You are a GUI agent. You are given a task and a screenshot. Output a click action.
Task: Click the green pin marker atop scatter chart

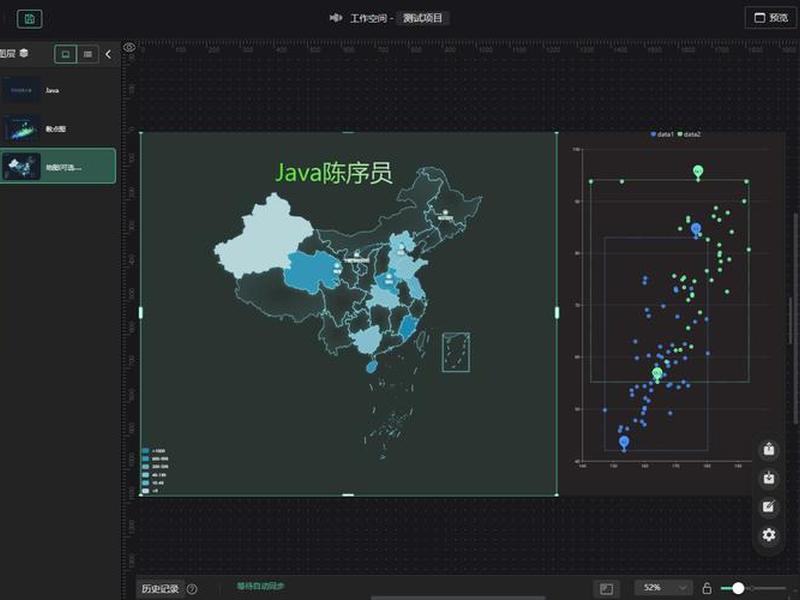pos(698,172)
